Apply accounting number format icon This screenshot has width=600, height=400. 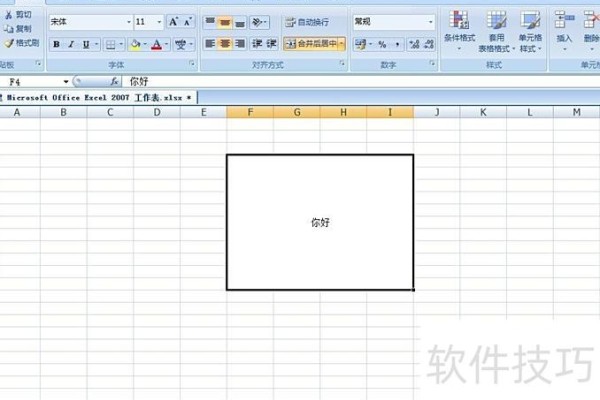(360, 44)
